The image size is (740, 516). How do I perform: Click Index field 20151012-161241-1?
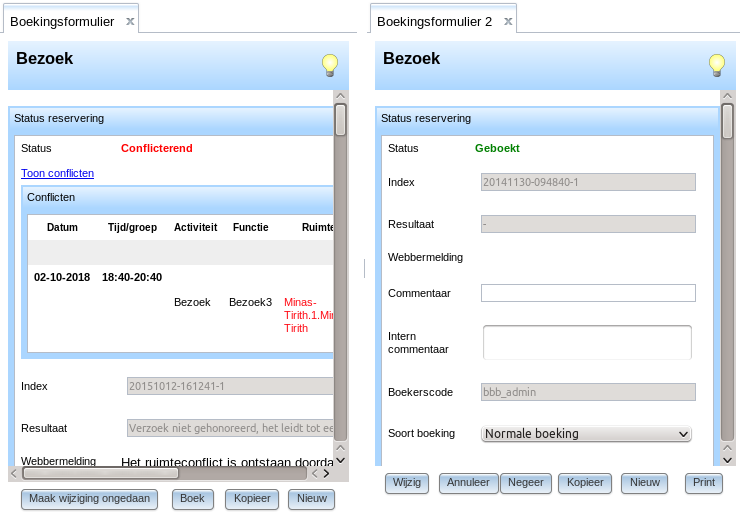(x=230, y=386)
